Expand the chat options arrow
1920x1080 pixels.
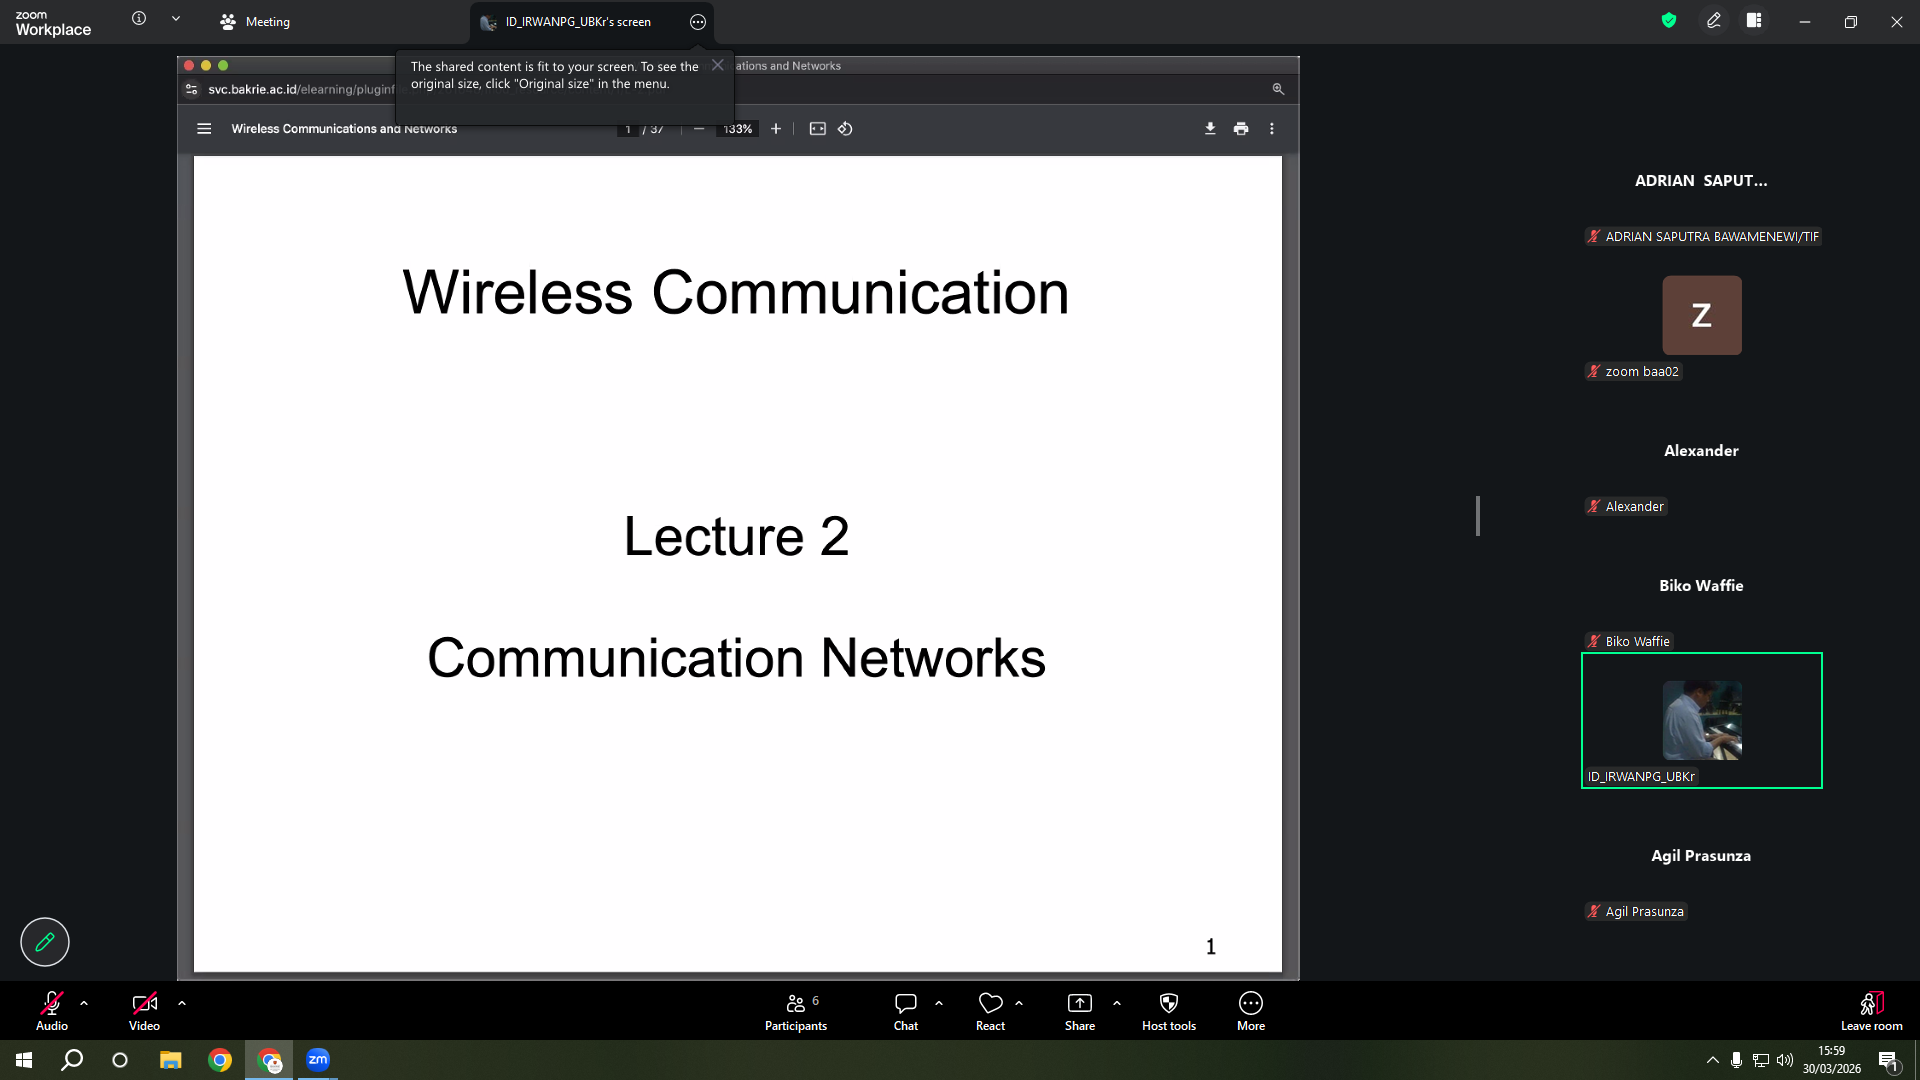pos(939,1003)
